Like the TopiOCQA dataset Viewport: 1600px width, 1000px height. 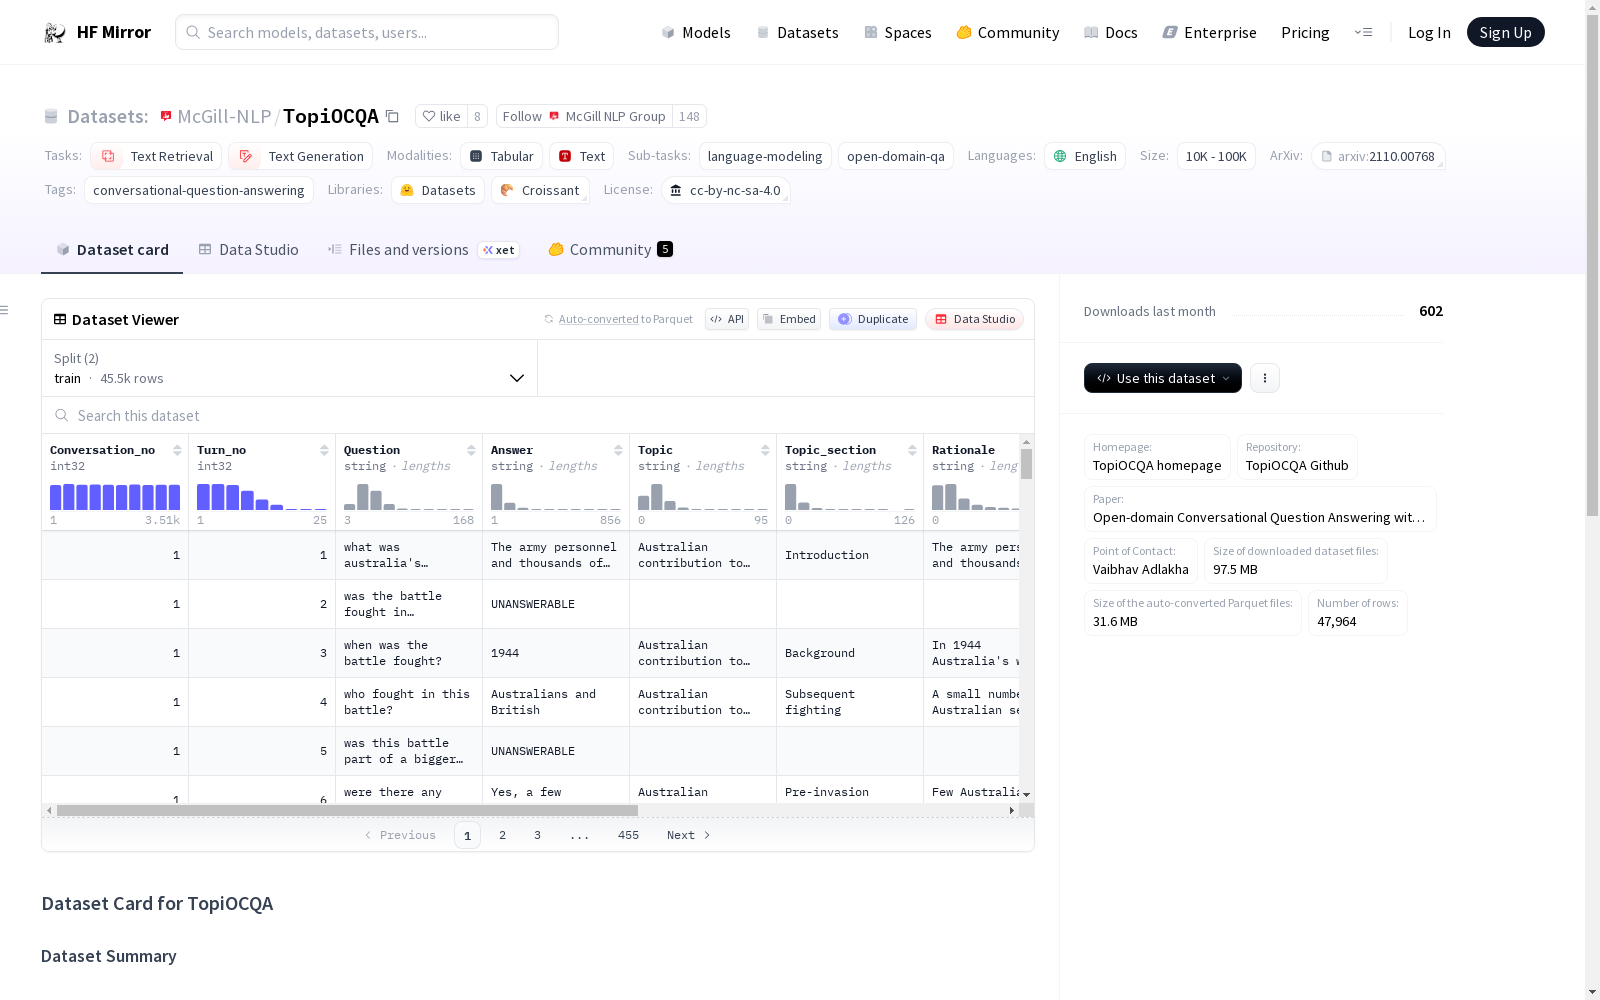click(x=441, y=116)
